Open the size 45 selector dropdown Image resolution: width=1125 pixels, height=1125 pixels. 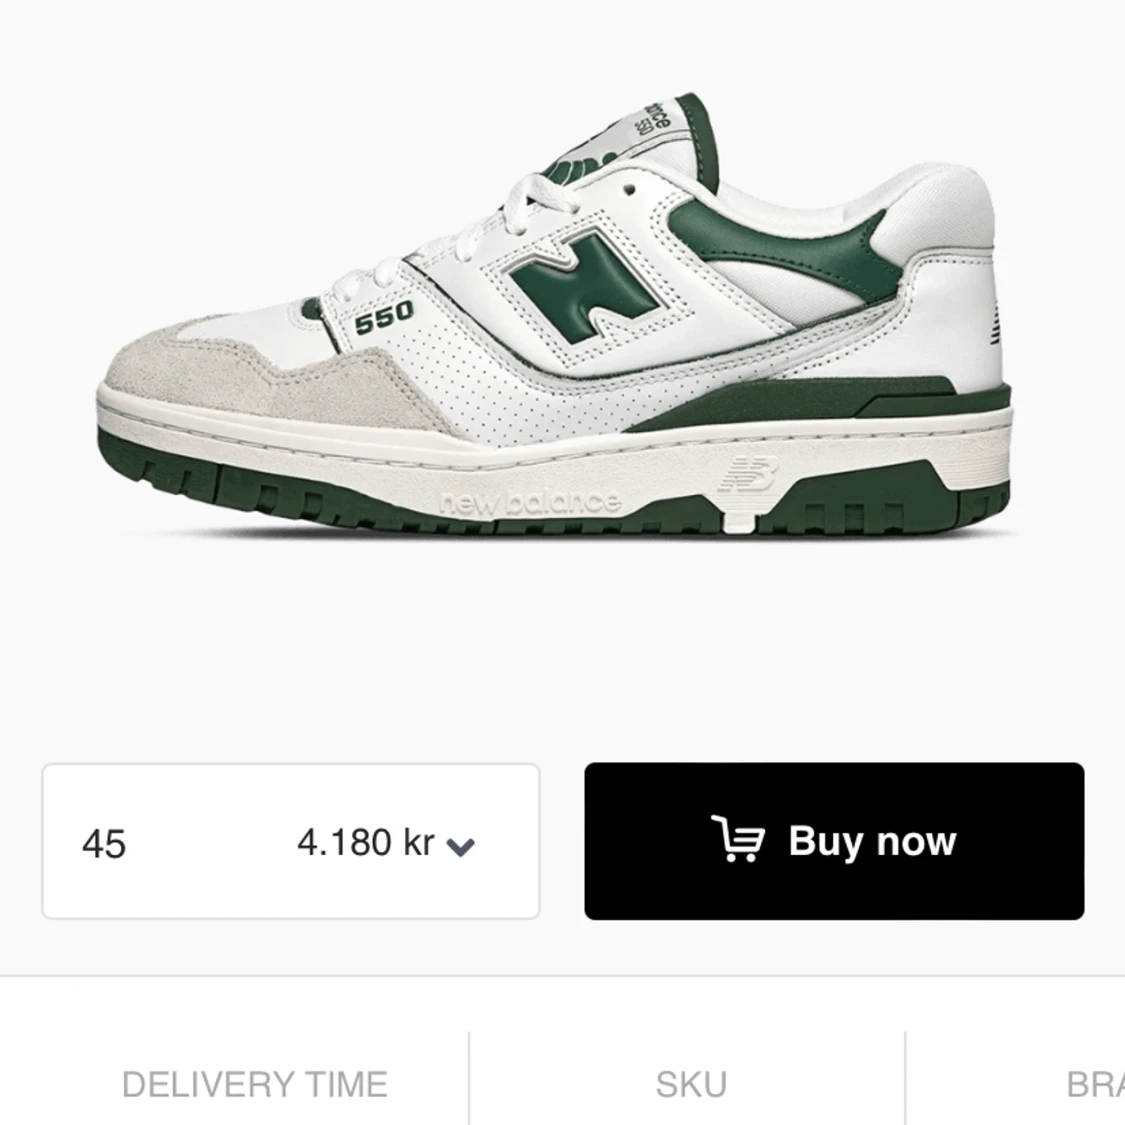coord(291,841)
